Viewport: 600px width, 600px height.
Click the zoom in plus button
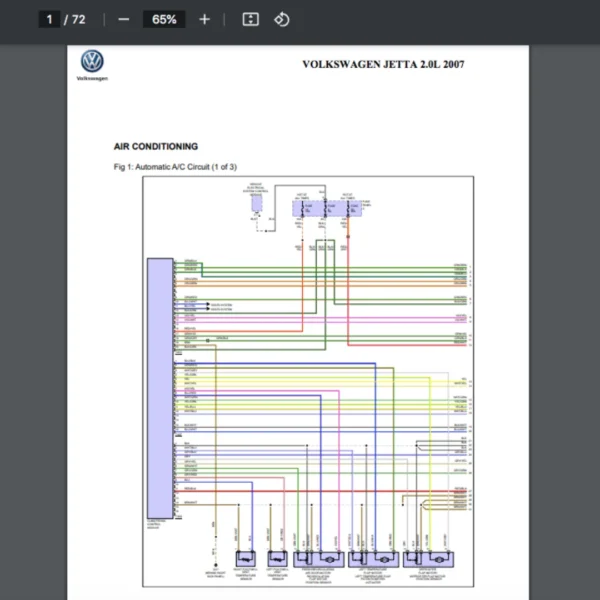click(x=204, y=19)
